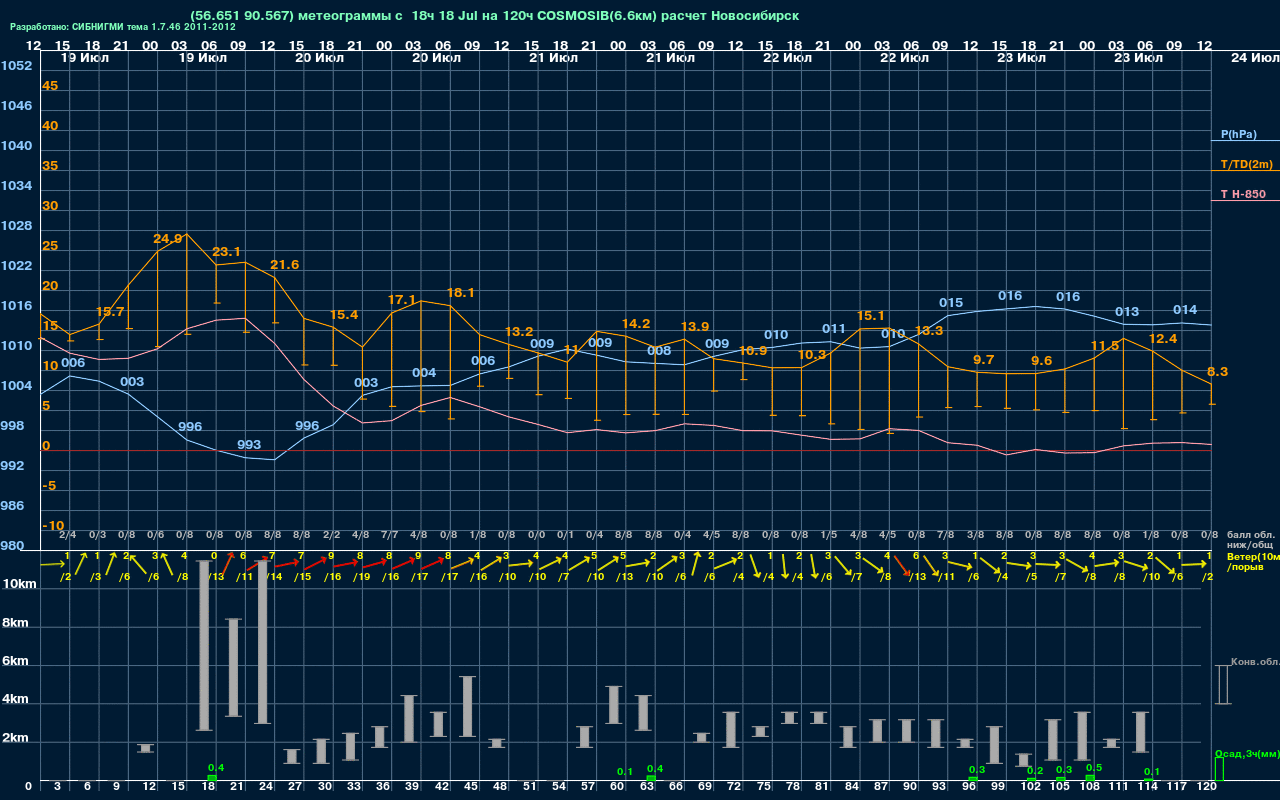Click the temperature label 15.4
The image size is (1280, 800).
(344, 315)
